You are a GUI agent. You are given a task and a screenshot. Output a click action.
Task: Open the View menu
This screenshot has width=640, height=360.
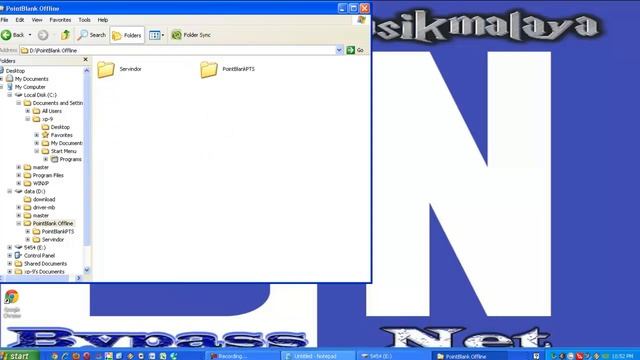[37, 20]
